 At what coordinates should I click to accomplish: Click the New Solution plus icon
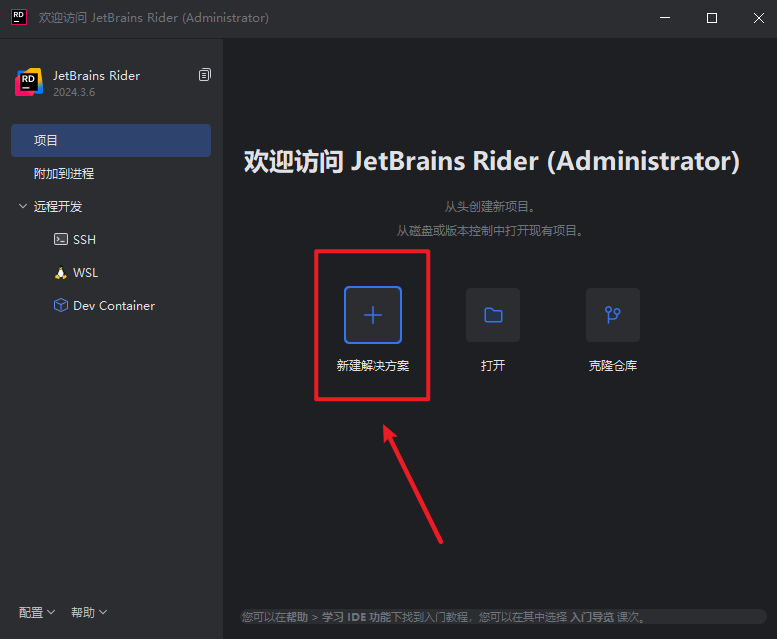373,315
